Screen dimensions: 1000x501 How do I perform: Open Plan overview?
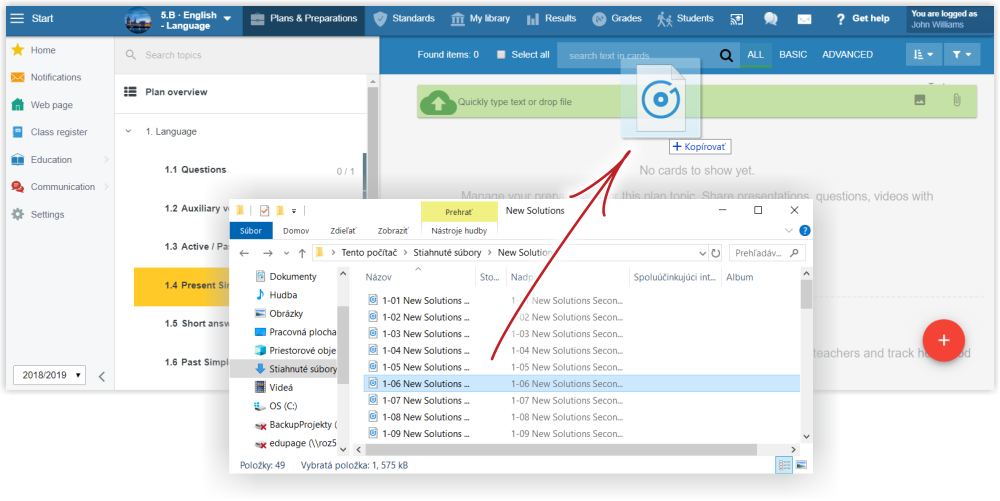(x=176, y=92)
